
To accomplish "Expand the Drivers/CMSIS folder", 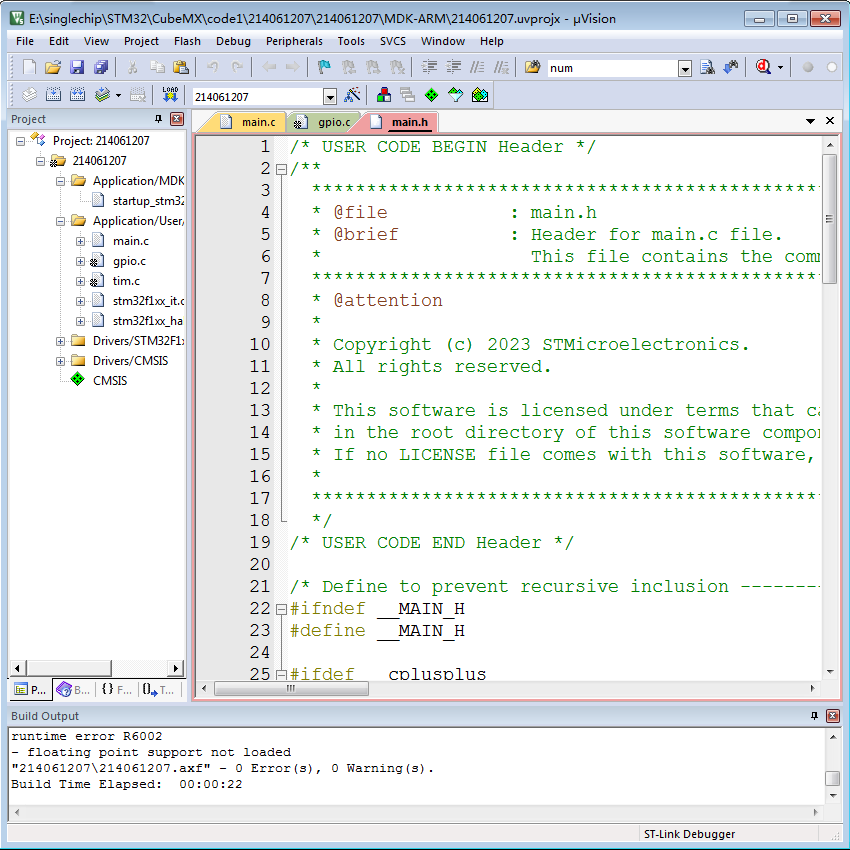I will point(60,362).
